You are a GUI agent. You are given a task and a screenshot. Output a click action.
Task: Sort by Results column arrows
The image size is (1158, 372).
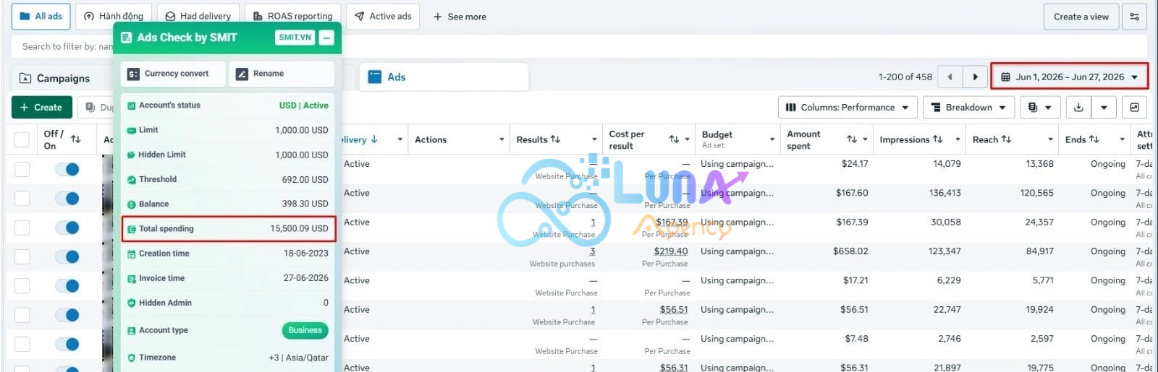pyautogui.click(x=555, y=140)
